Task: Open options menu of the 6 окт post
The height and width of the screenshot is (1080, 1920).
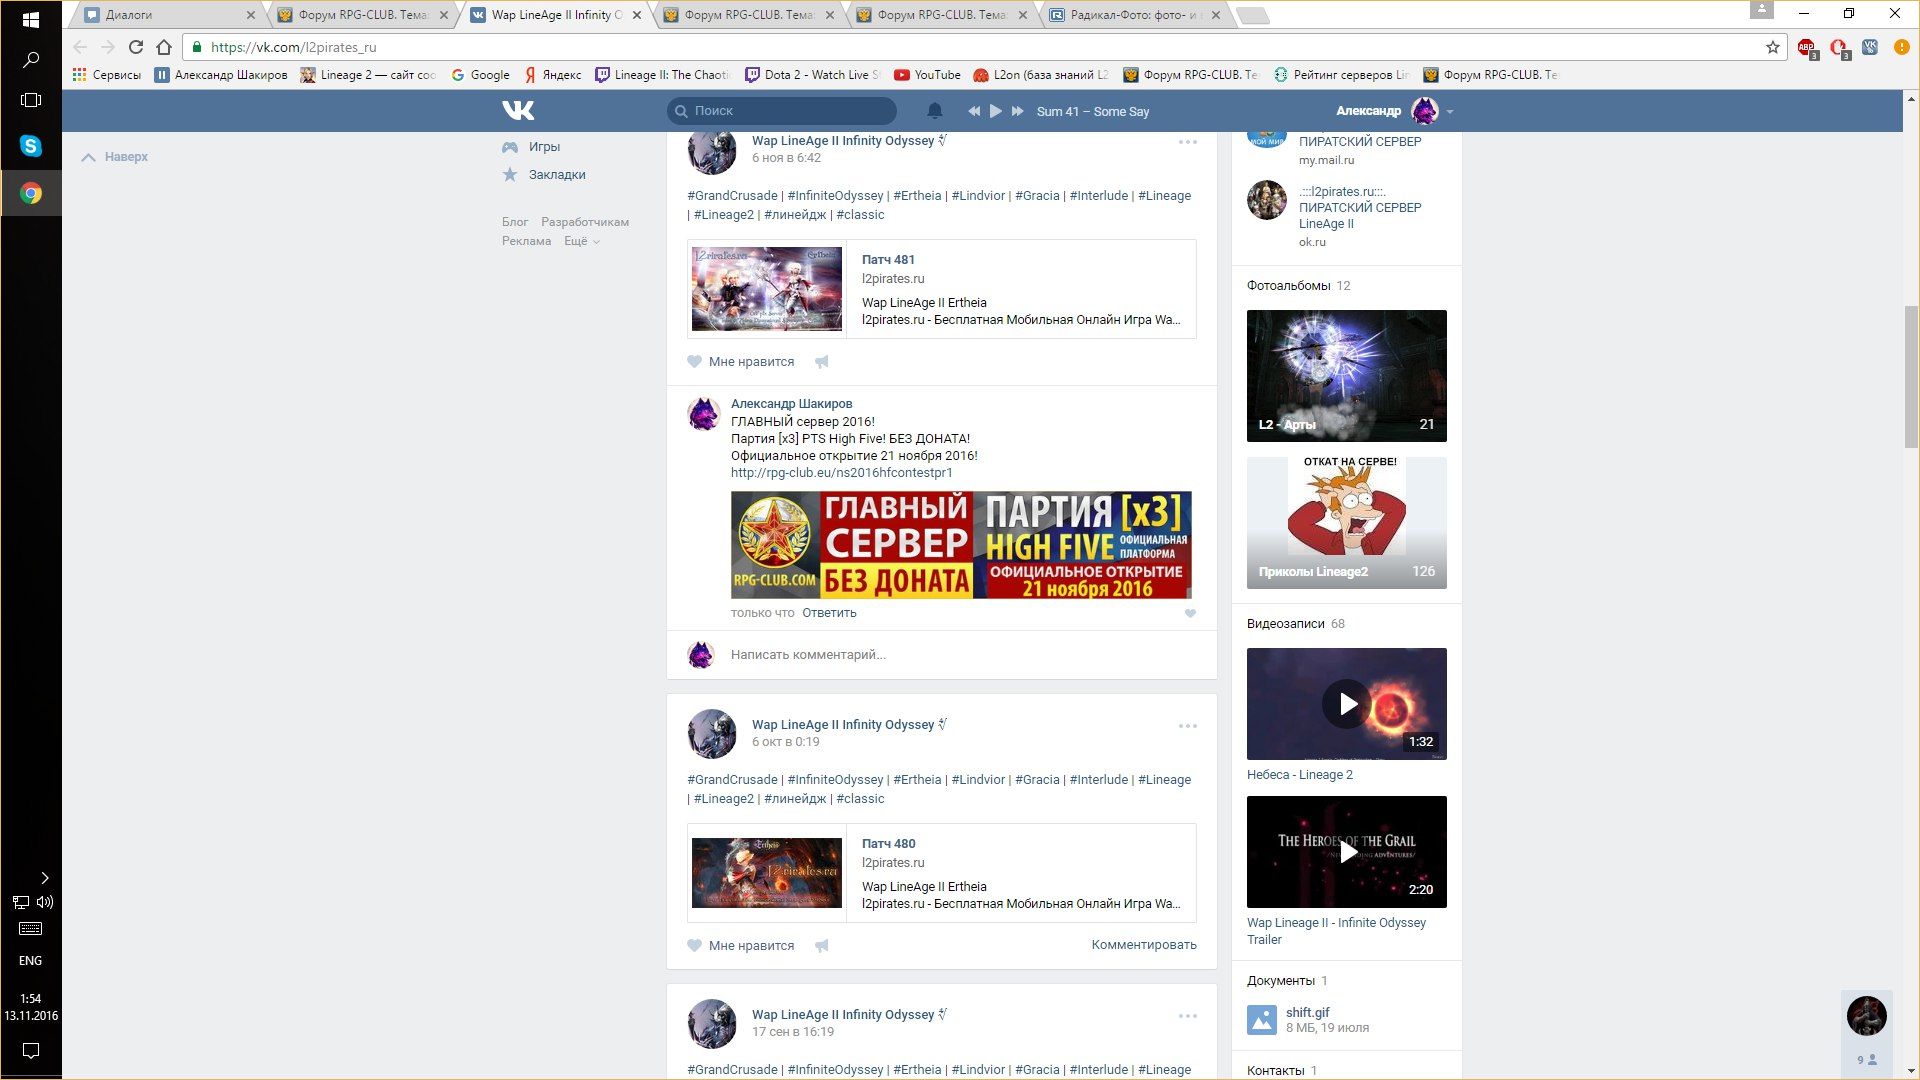Action: [x=1187, y=726]
